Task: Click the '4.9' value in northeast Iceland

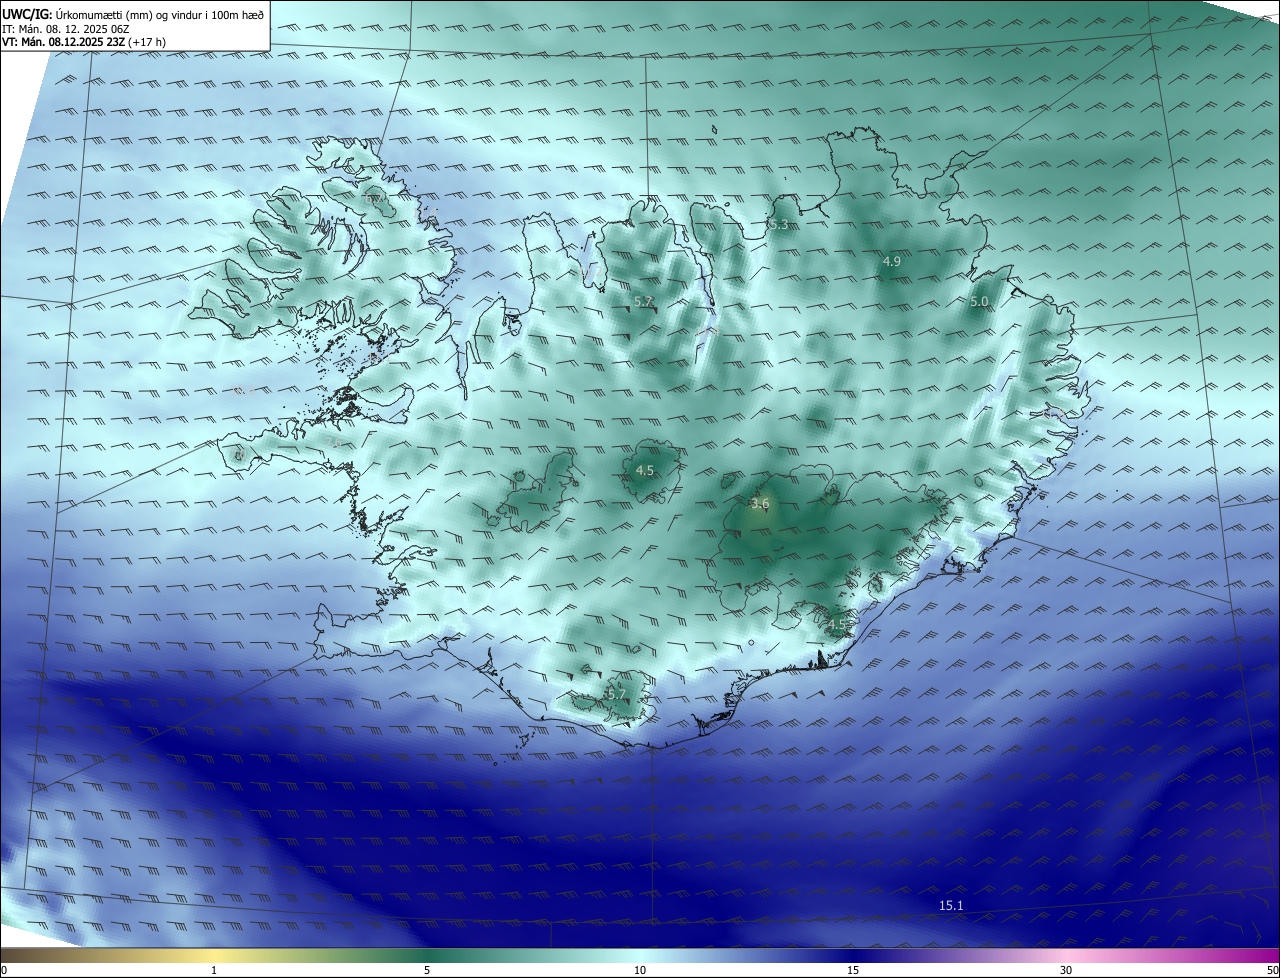Action: 891,261
